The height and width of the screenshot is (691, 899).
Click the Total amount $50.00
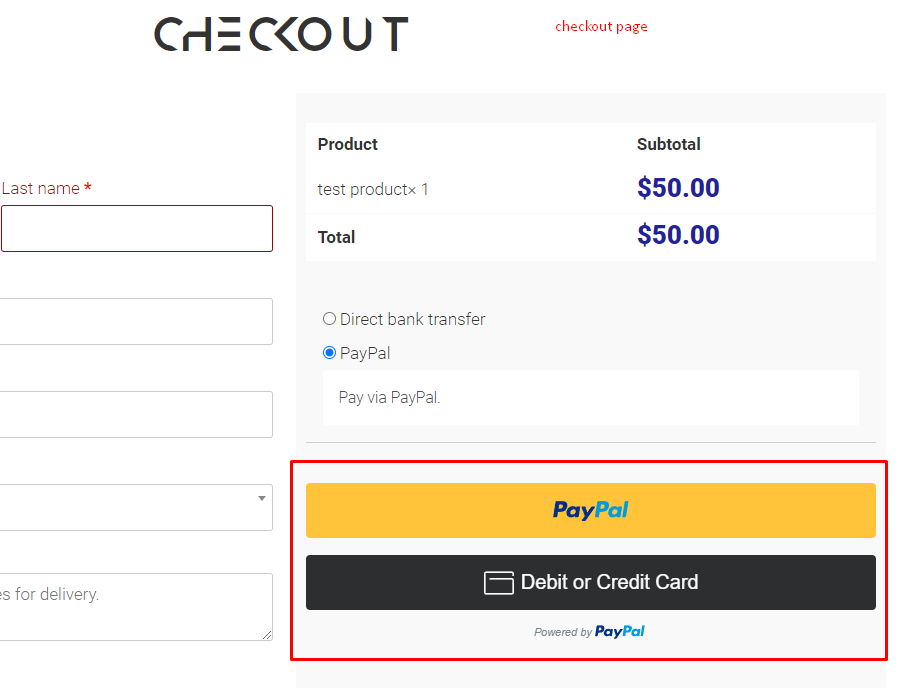click(x=678, y=235)
